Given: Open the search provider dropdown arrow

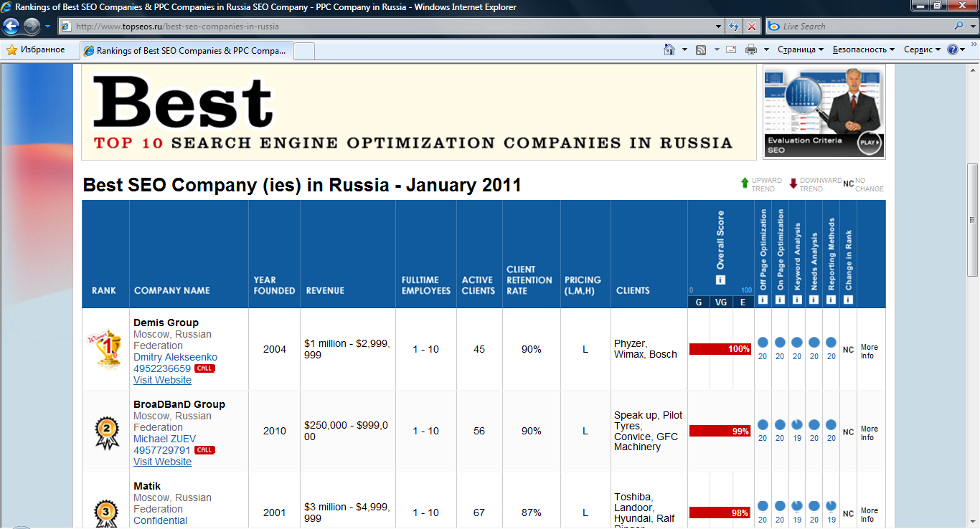Looking at the screenshot, I should 972,26.
